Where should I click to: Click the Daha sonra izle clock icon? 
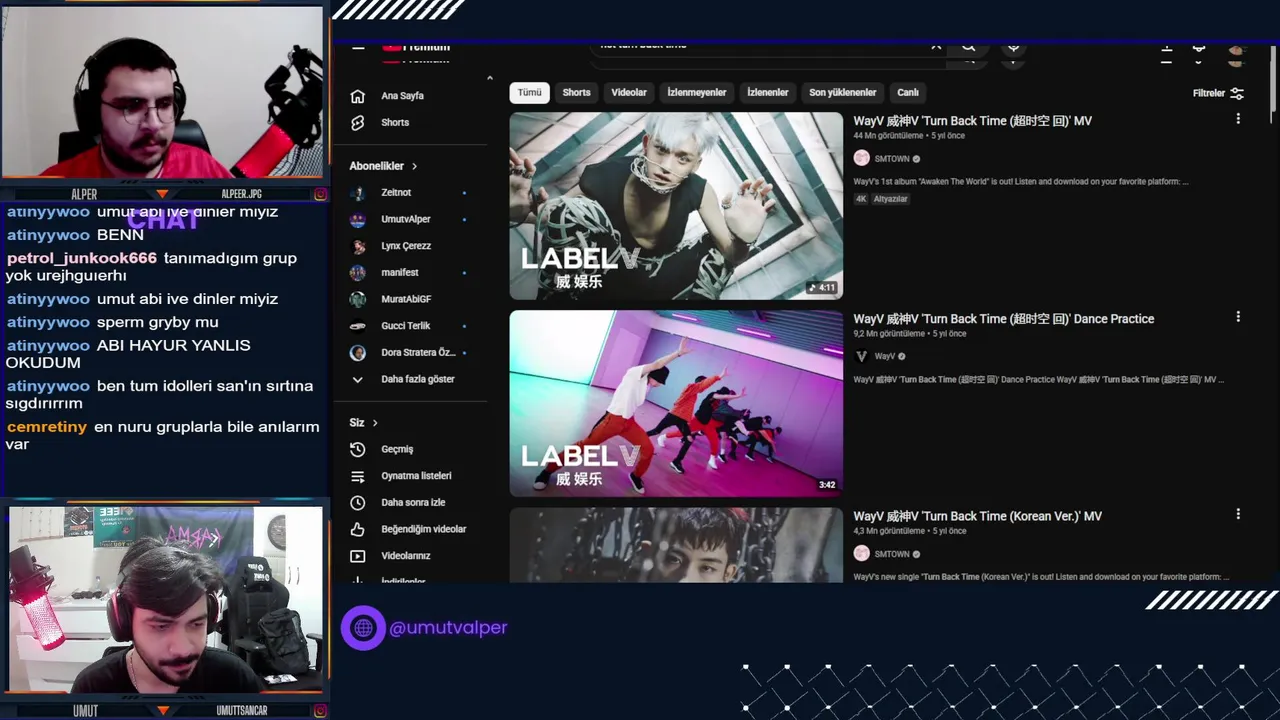click(x=358, y=503)
